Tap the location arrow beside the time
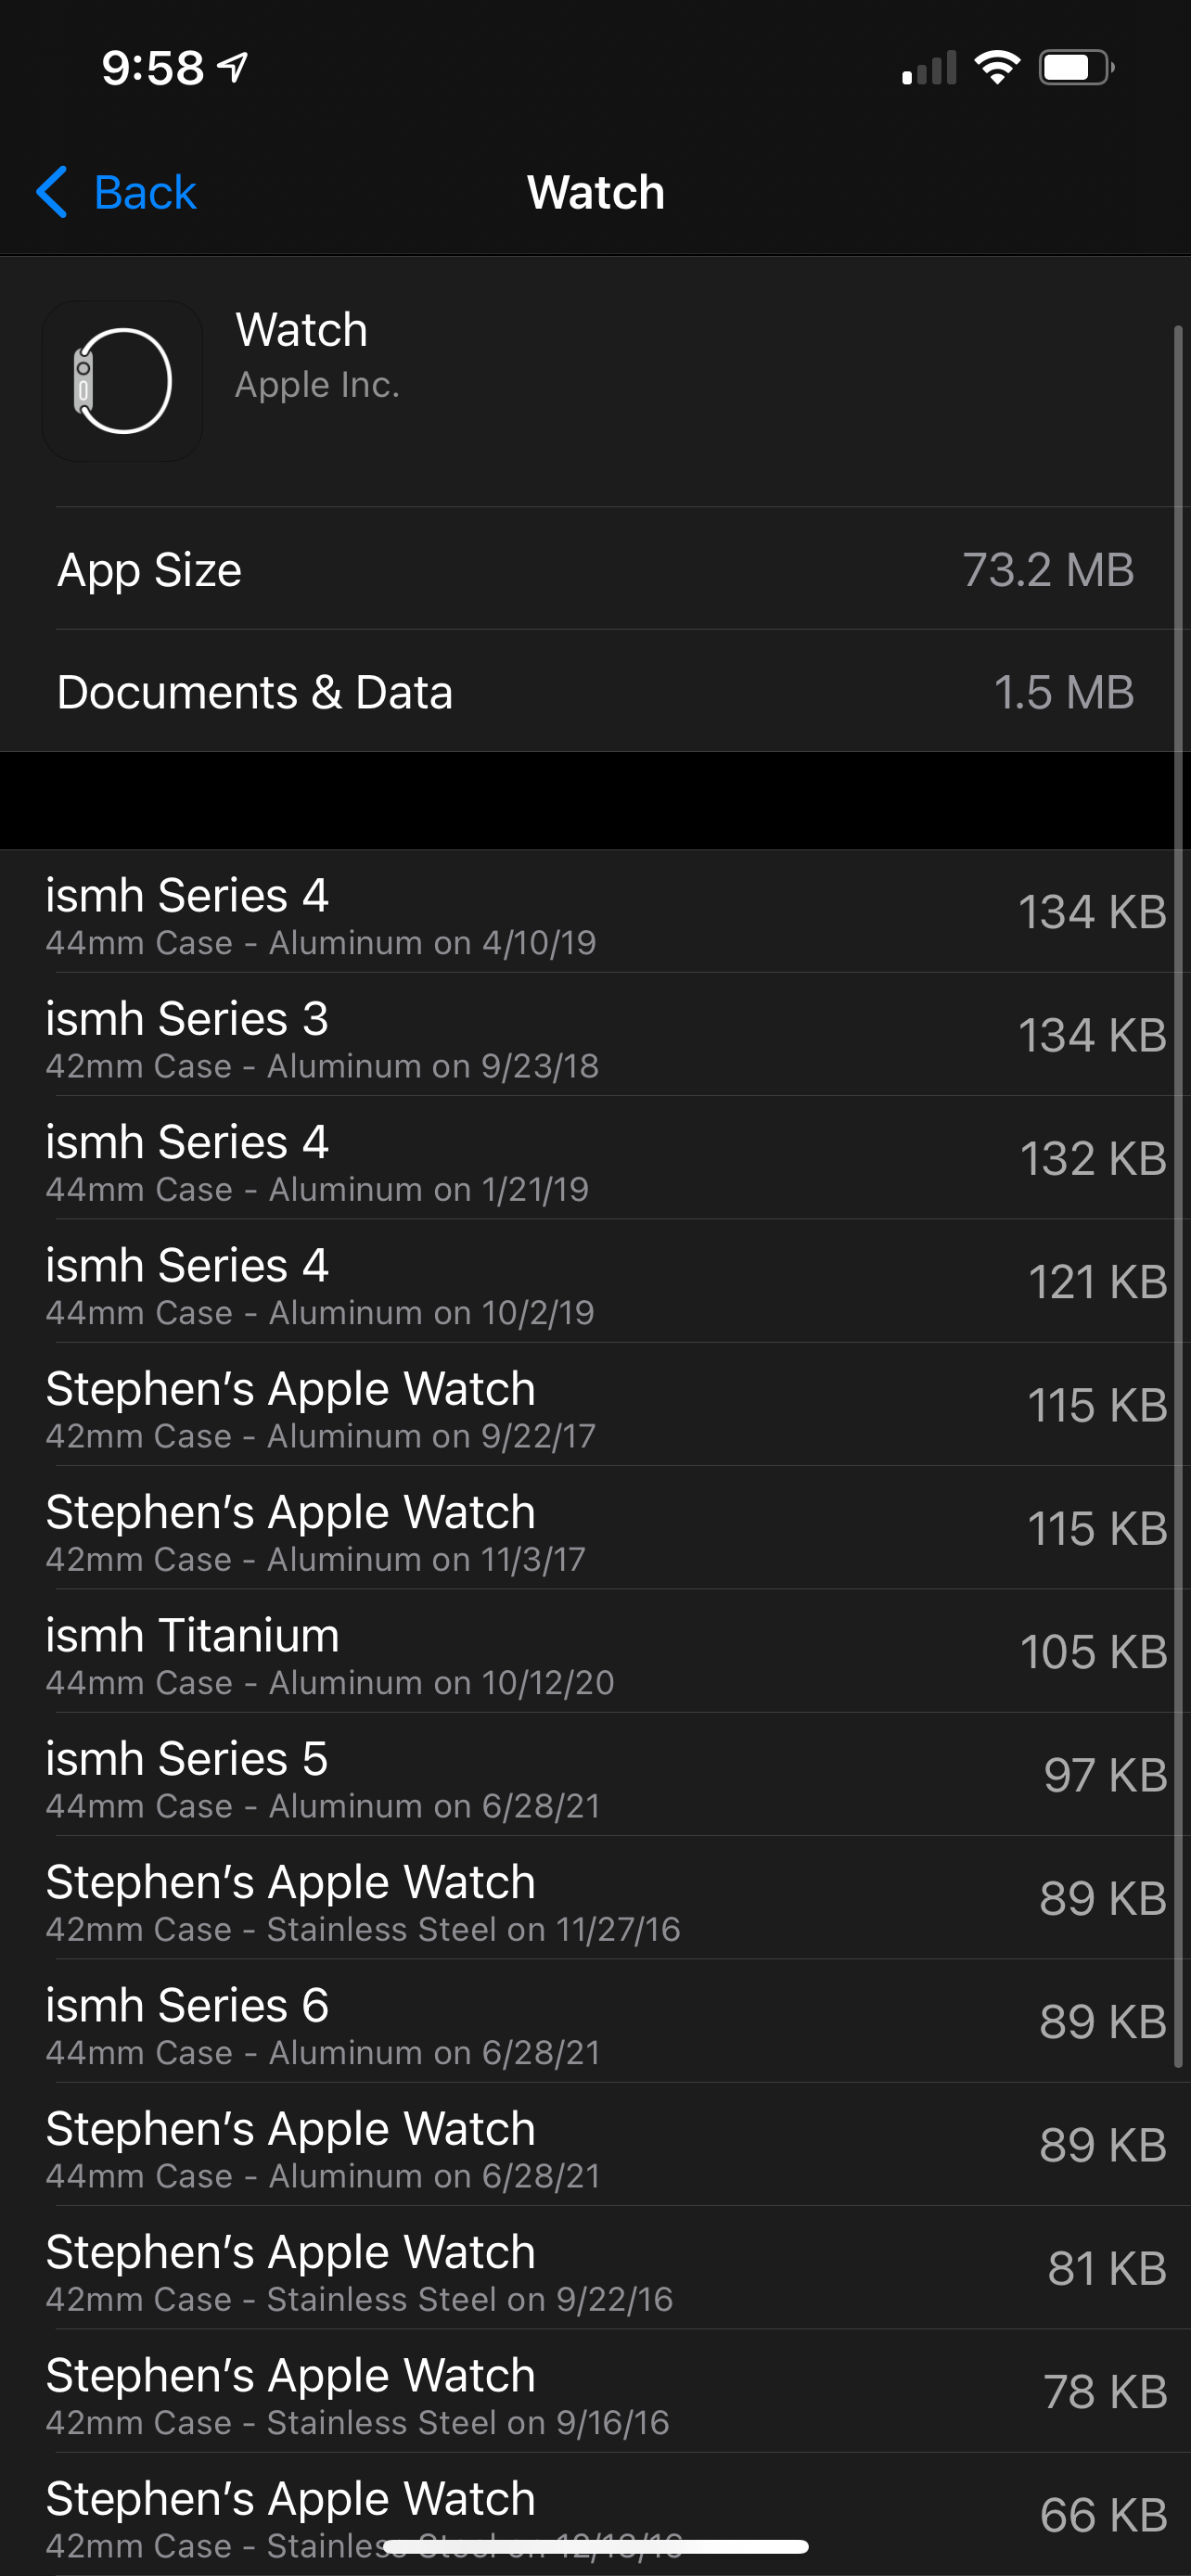The width and height of the screenshot is (1191, 2576). [234, 68]
